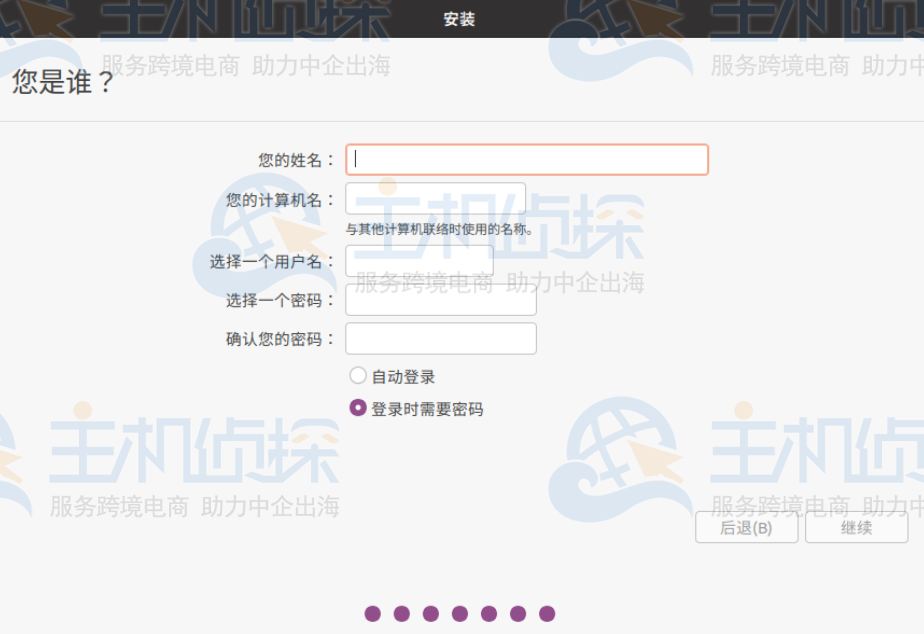Screen dimensions: 924x634
Task: Click the 确认您的密码 confirm password field
Action: click(440, 338)
